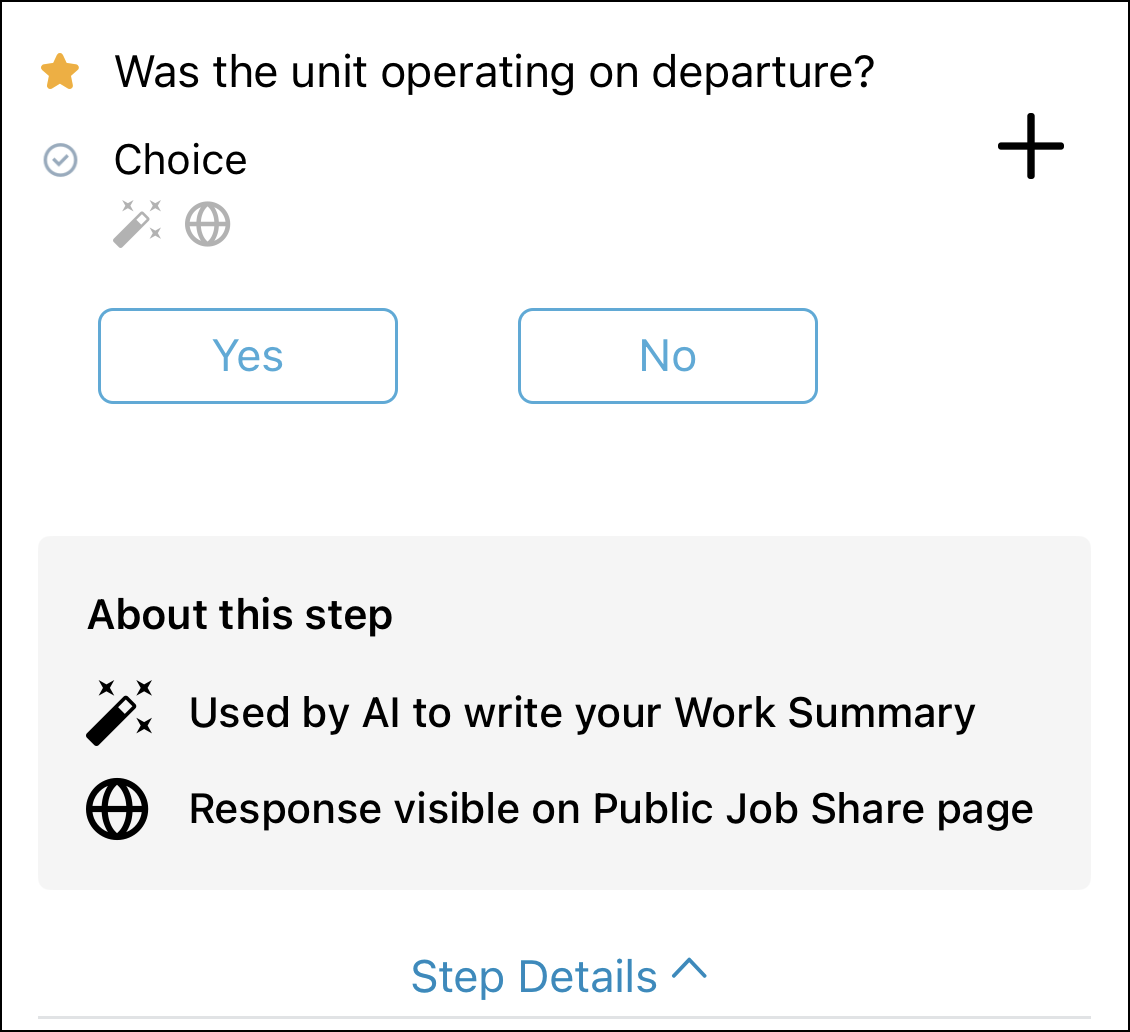1130x1032 pixels.
Task: Click the circled checkmark Choice icon
Action: 61,159
